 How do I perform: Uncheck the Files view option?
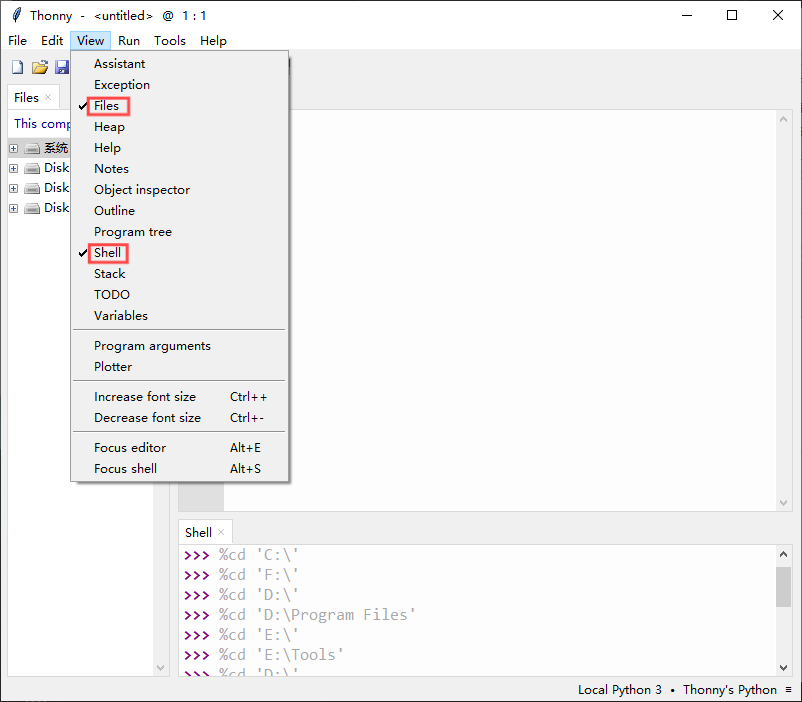click(x=106, y=106)
